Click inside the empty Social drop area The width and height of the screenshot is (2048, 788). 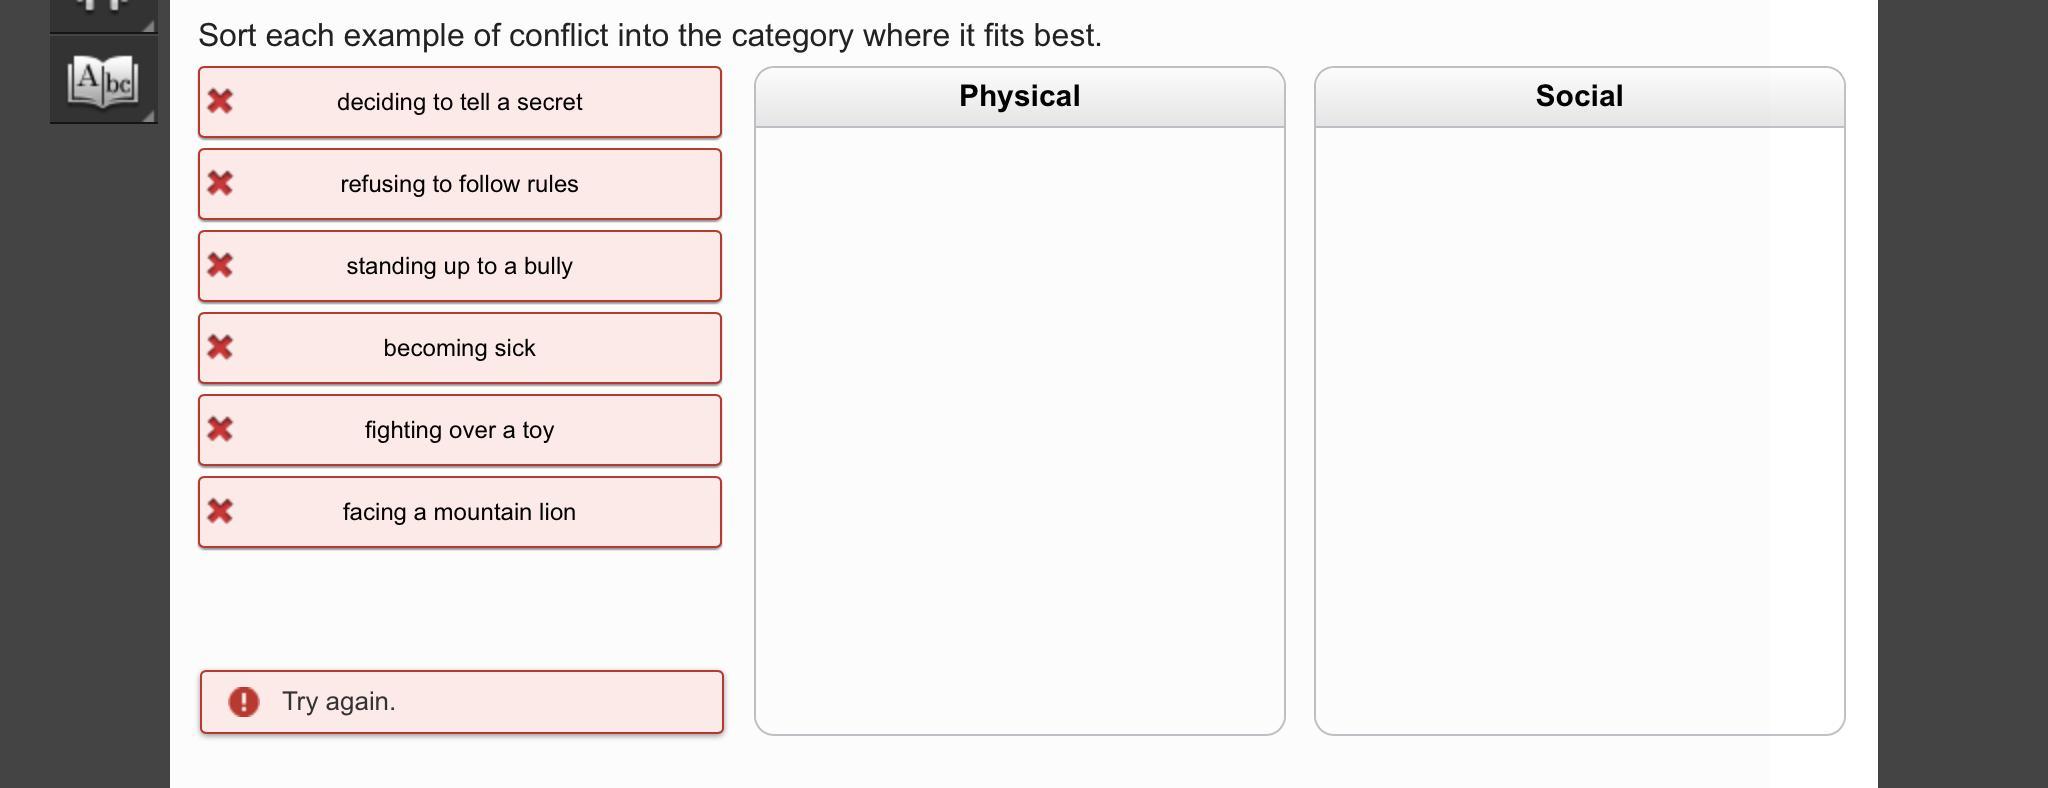[x=1579, y=430]
